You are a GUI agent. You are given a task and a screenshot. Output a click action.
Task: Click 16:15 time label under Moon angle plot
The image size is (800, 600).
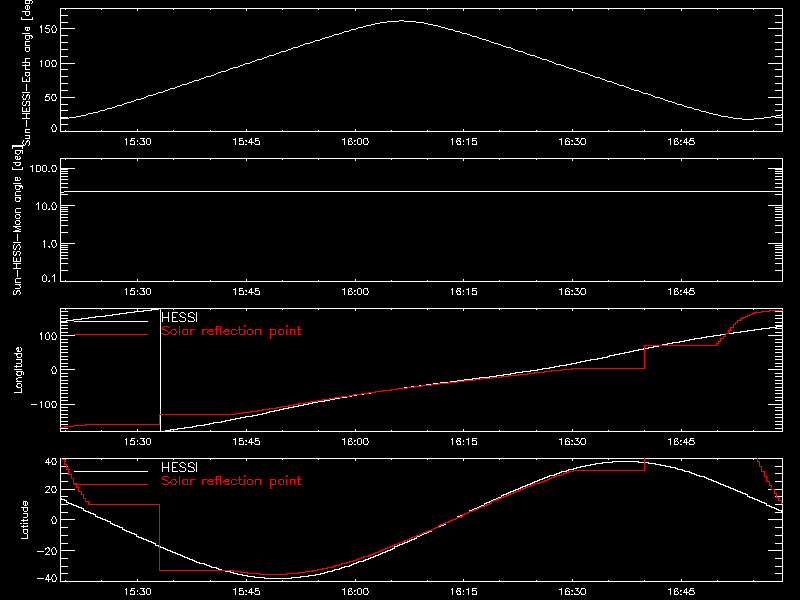(464, 292)
